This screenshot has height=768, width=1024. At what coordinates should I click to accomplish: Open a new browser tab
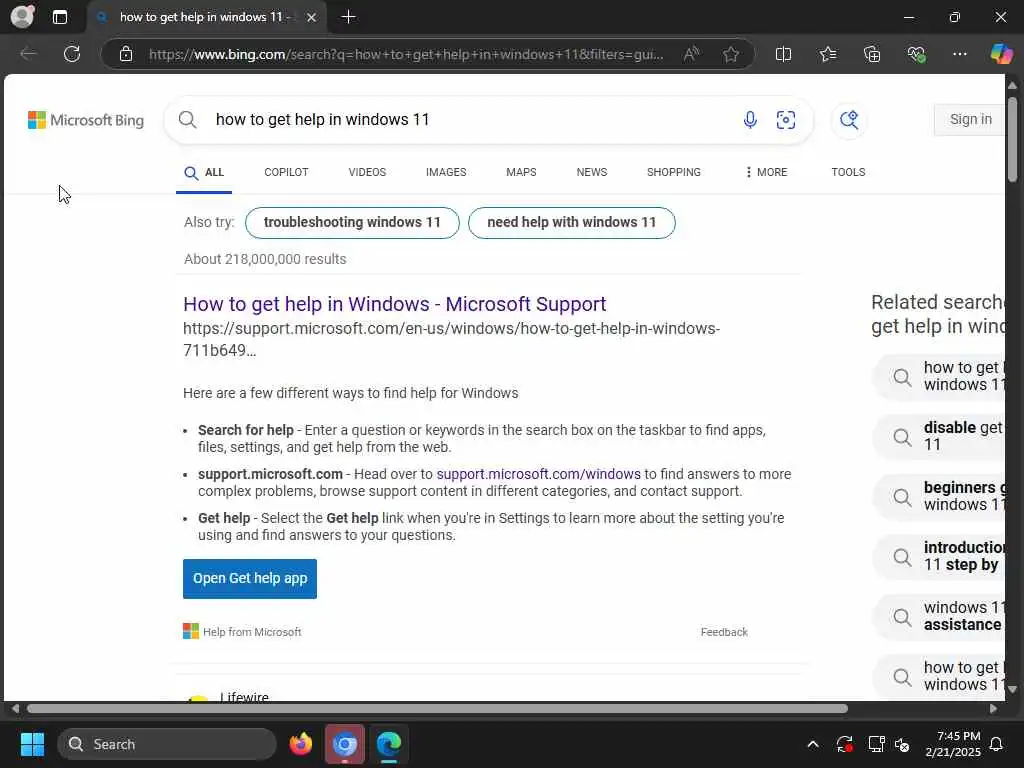point(349,17)
